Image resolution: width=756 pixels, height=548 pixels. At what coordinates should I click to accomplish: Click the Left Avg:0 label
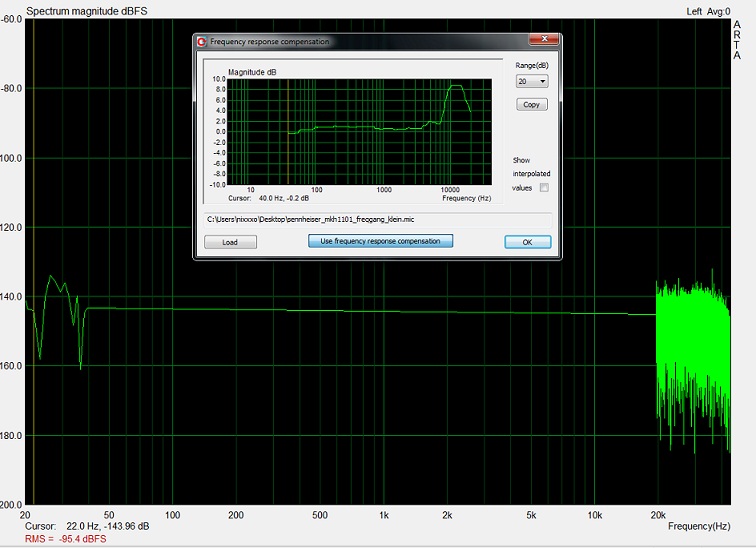708,11
